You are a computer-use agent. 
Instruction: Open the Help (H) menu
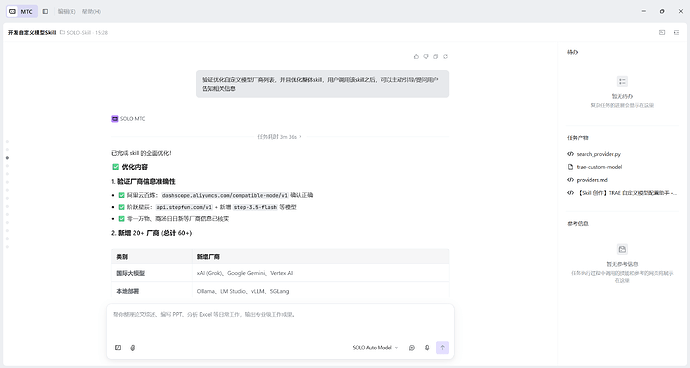[x=91, y=11]
